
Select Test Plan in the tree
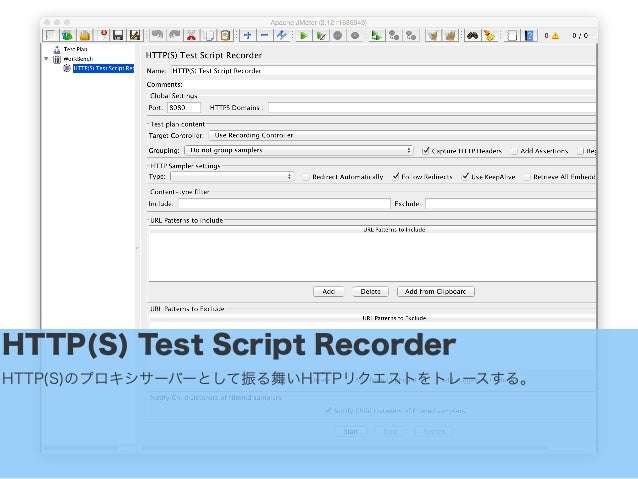click(x=75, y=49)
